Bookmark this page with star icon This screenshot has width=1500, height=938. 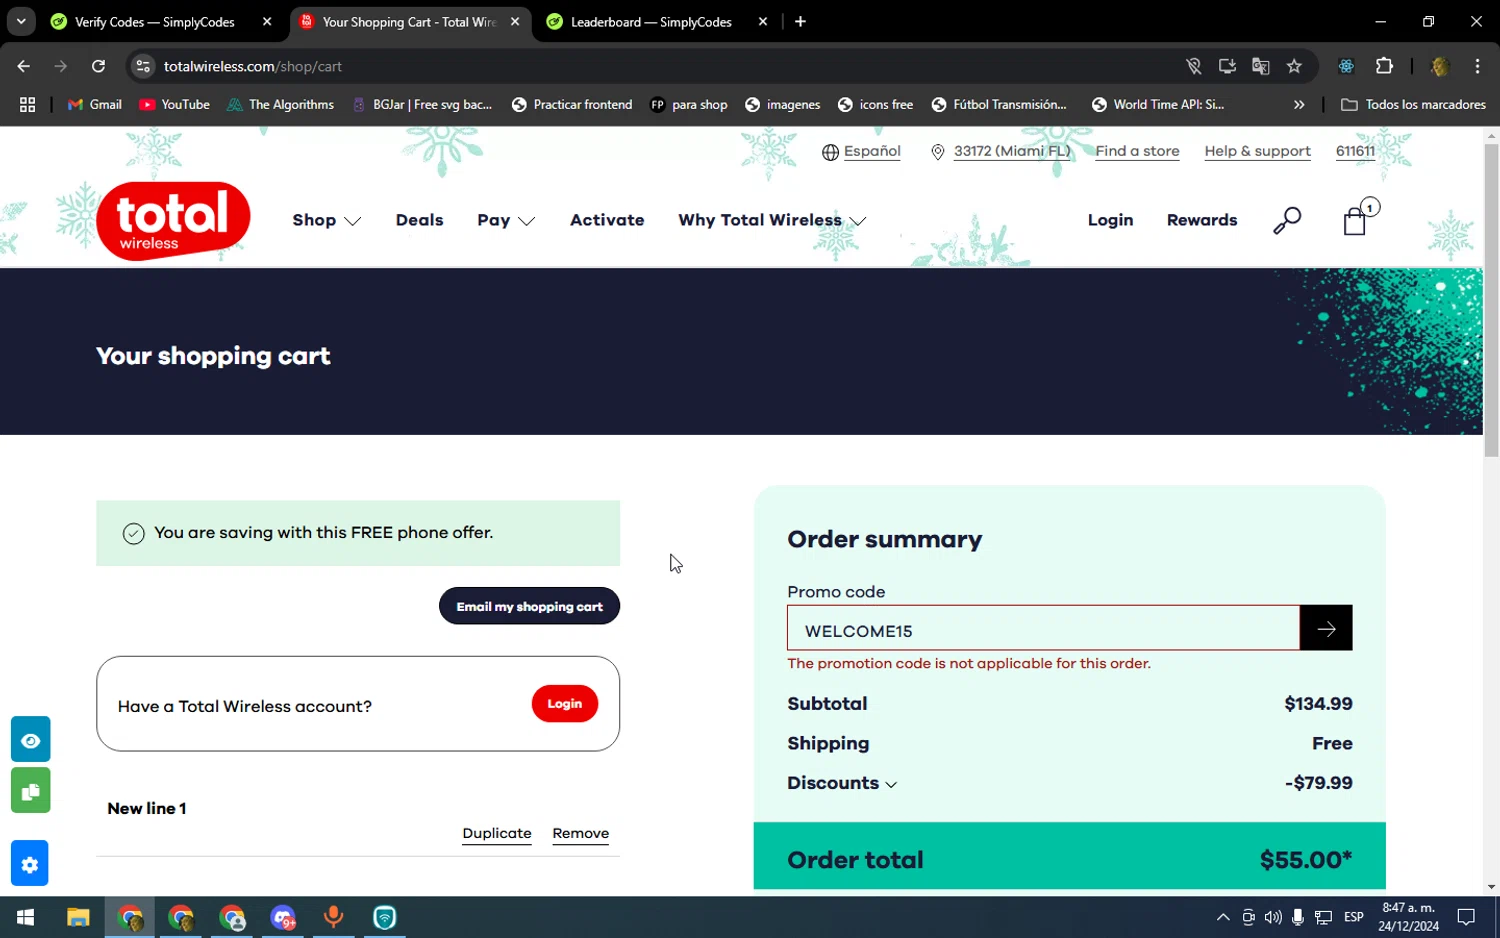pos(1294,66)
